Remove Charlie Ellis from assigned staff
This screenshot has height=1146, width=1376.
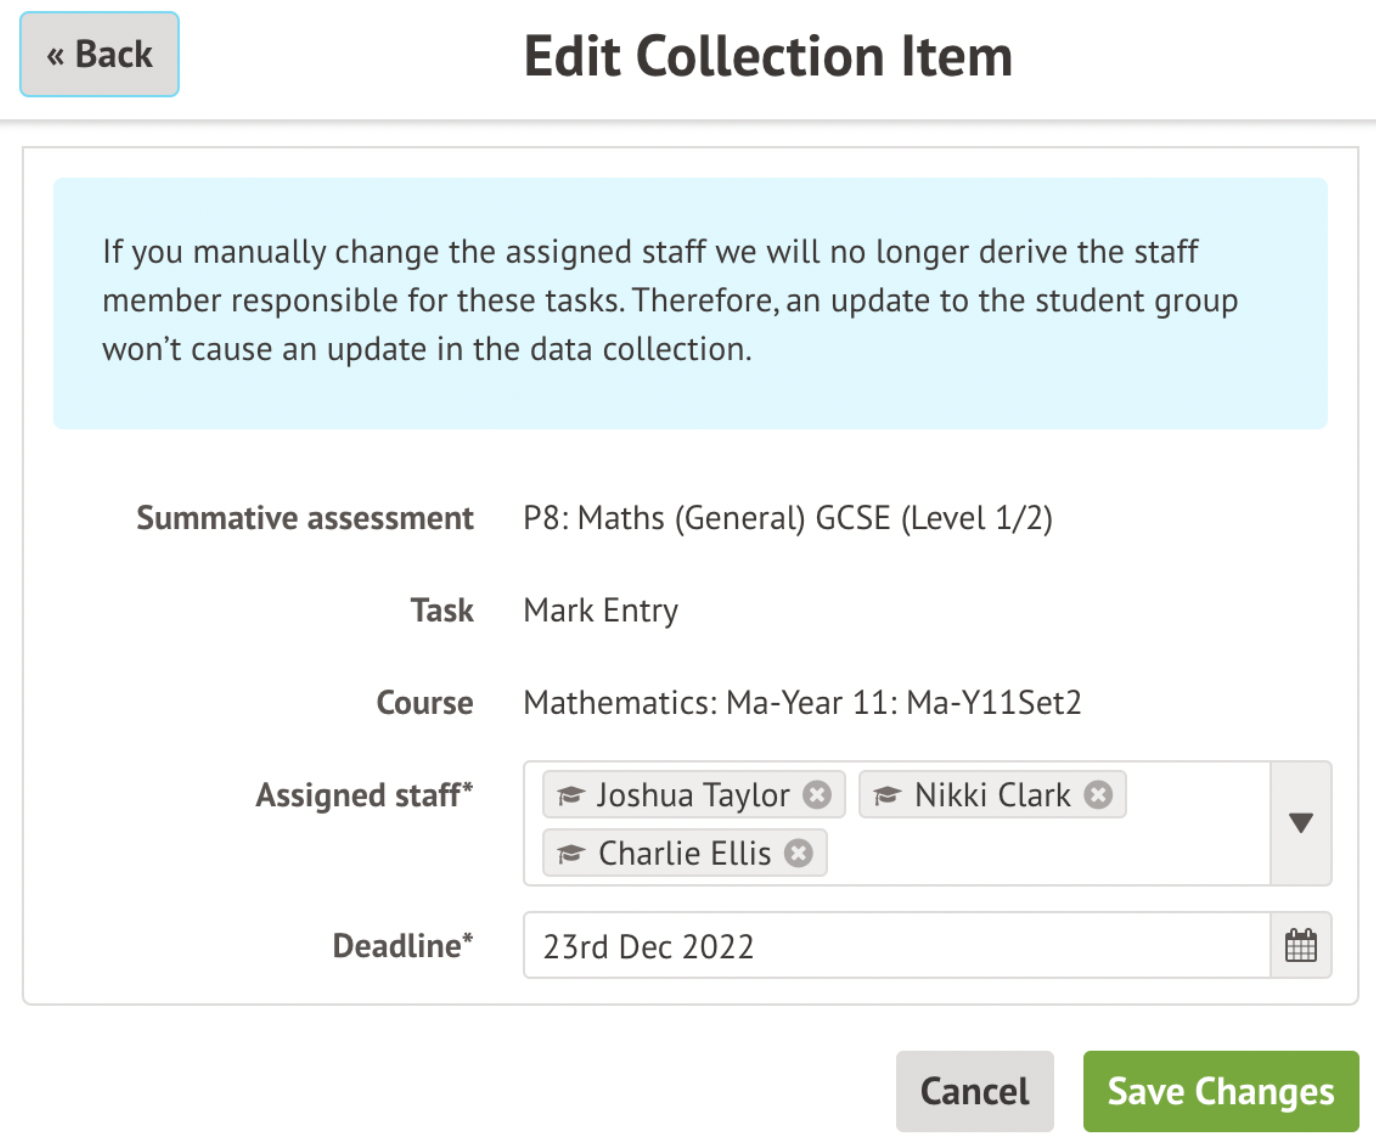click(798, 854)
